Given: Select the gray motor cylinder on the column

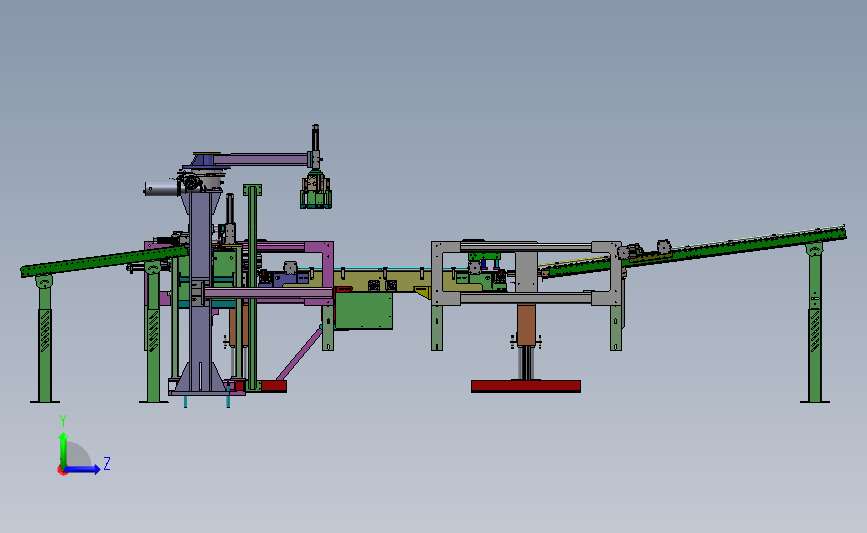Looking at the screenshot, I should pos(161,189).
